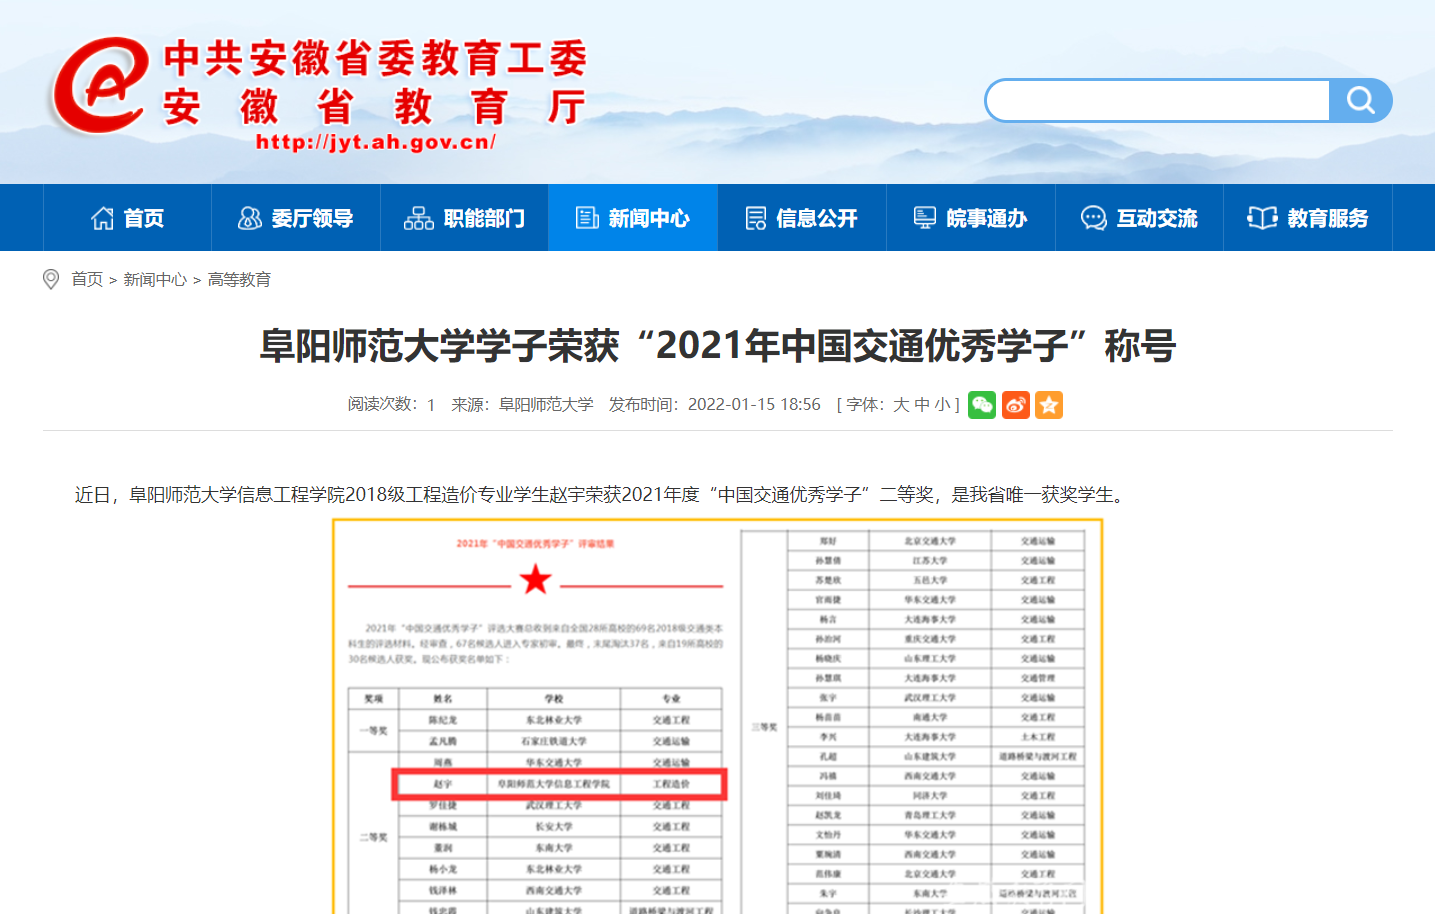Click the house icon beside 首页
Image resolution: width=1435 pixels, height=914 pixels.
(x=102, y=218)
